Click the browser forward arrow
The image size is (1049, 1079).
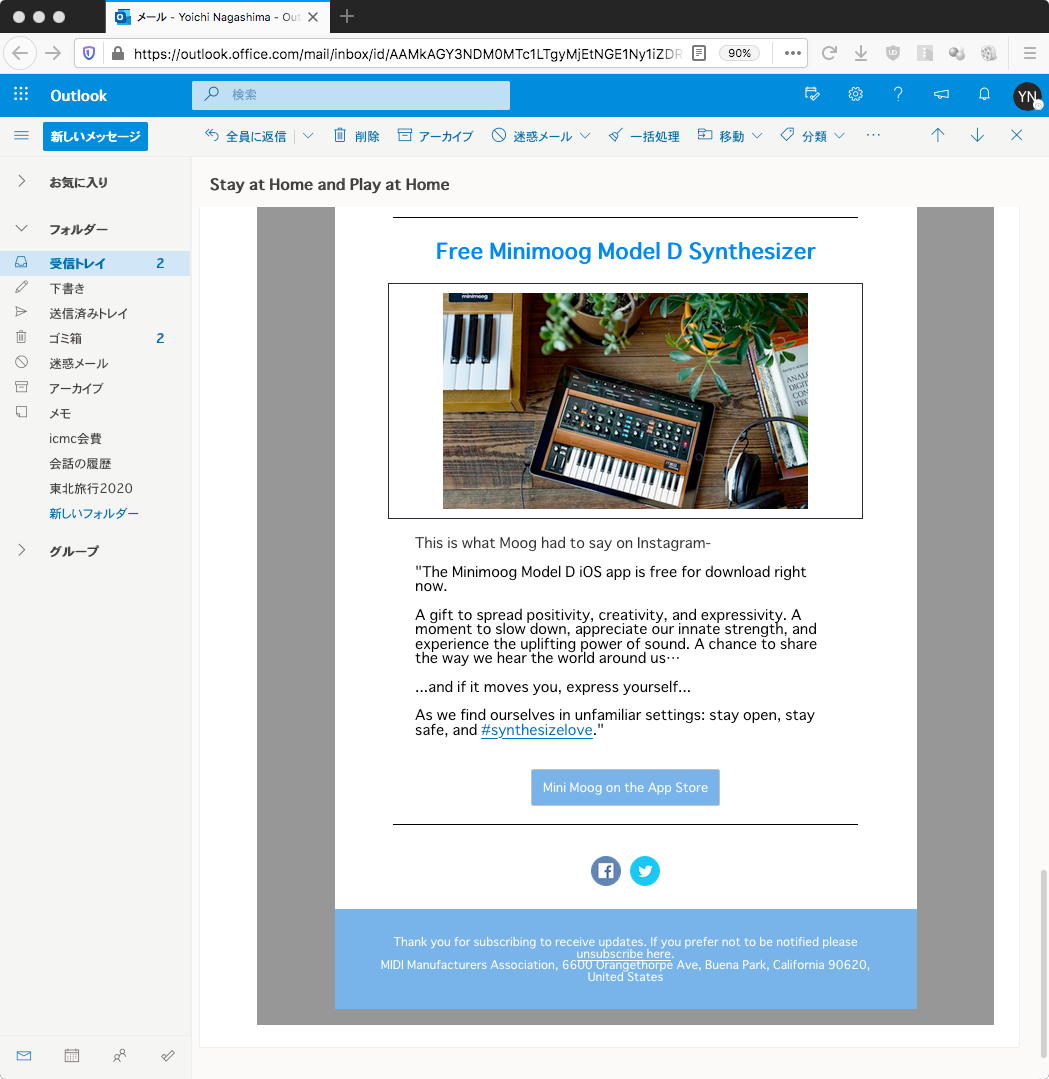(53, 53)
